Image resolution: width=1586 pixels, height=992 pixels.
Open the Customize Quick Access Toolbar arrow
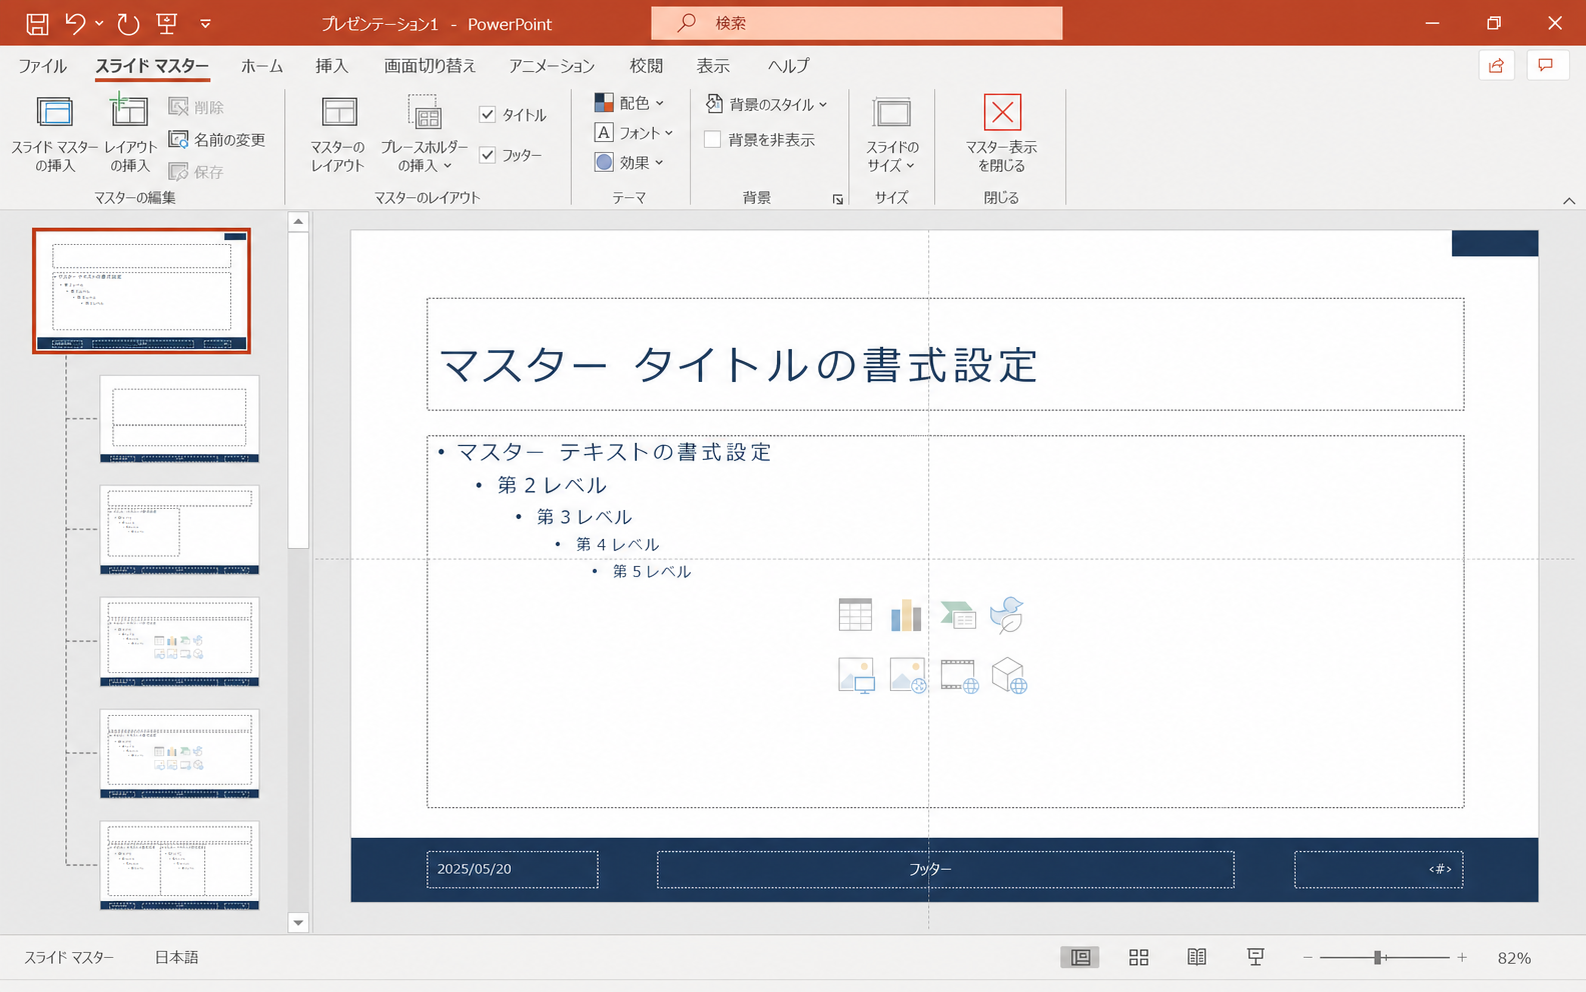(205, 23)
